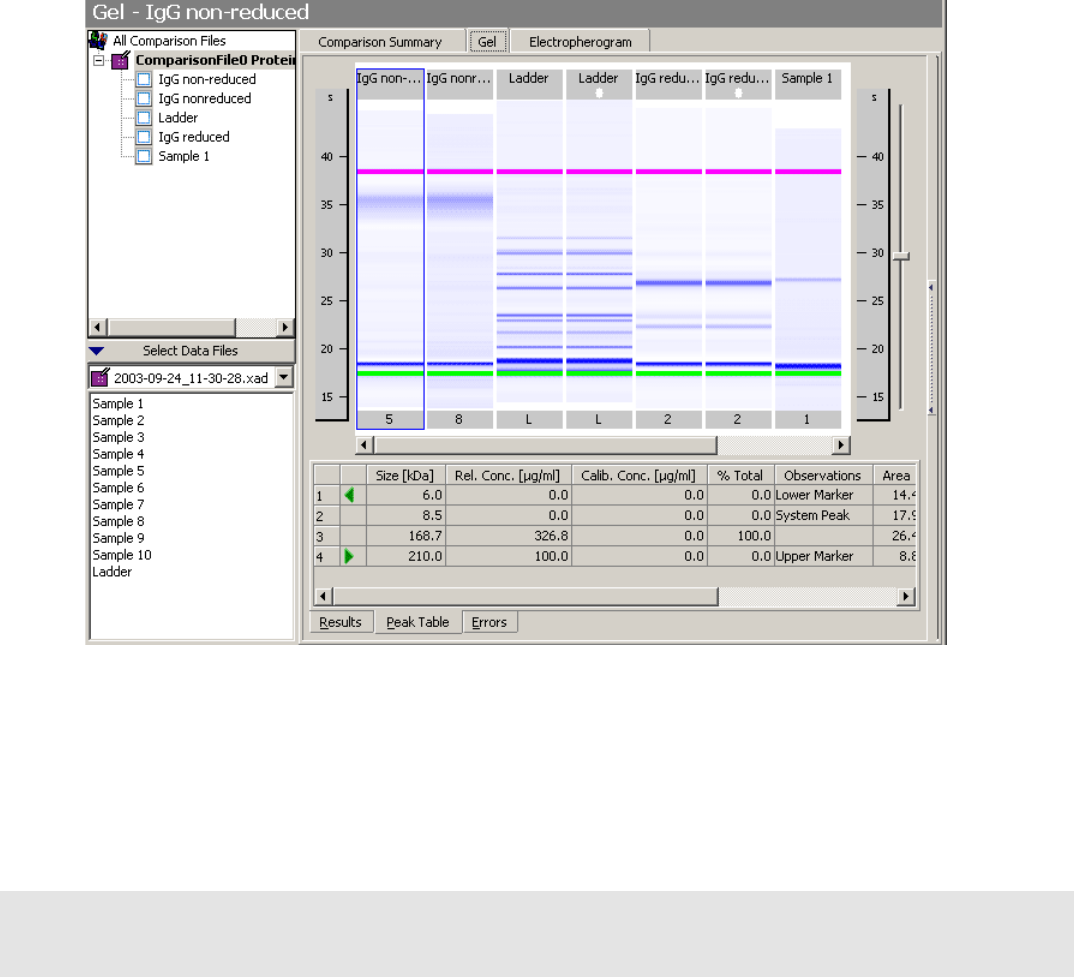This screenshot has width=1074, height=977.
Task: Select the Sample 1 gel lane
Action: (808, 249)
